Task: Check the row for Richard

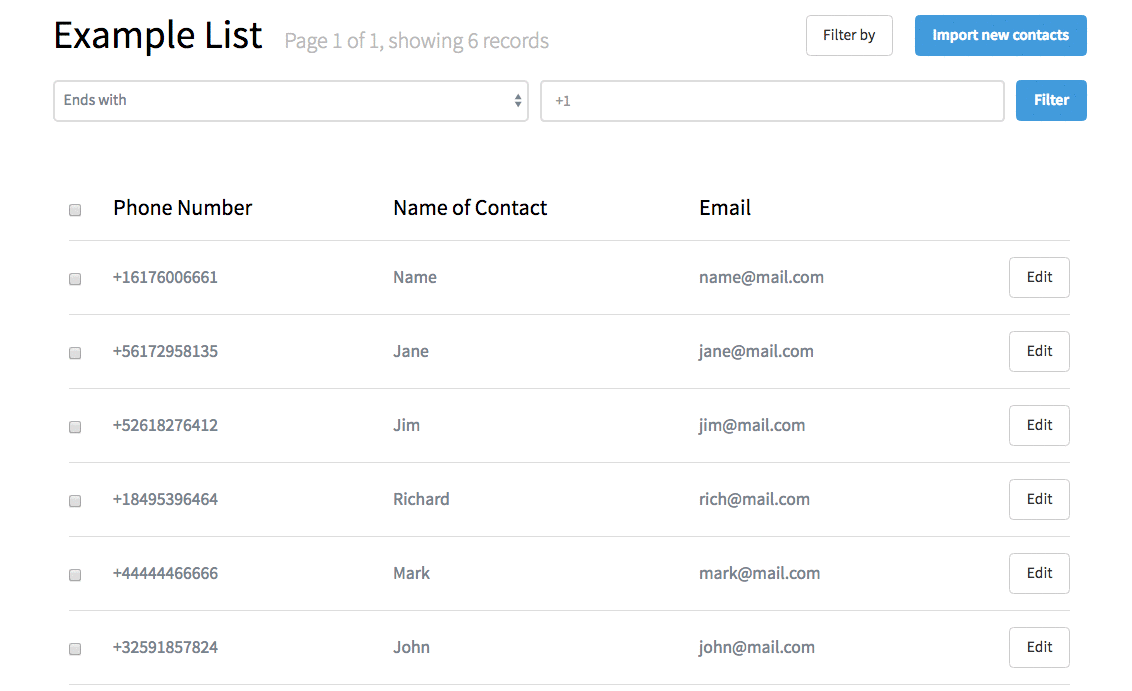Action: (75, 501)
